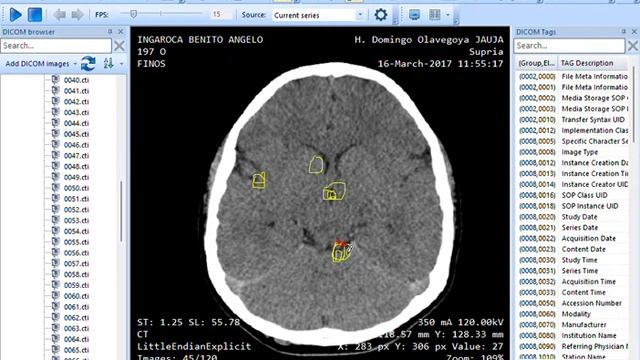Select file 0056.cti in browser

pyautogui.click(x=76, y=253)
